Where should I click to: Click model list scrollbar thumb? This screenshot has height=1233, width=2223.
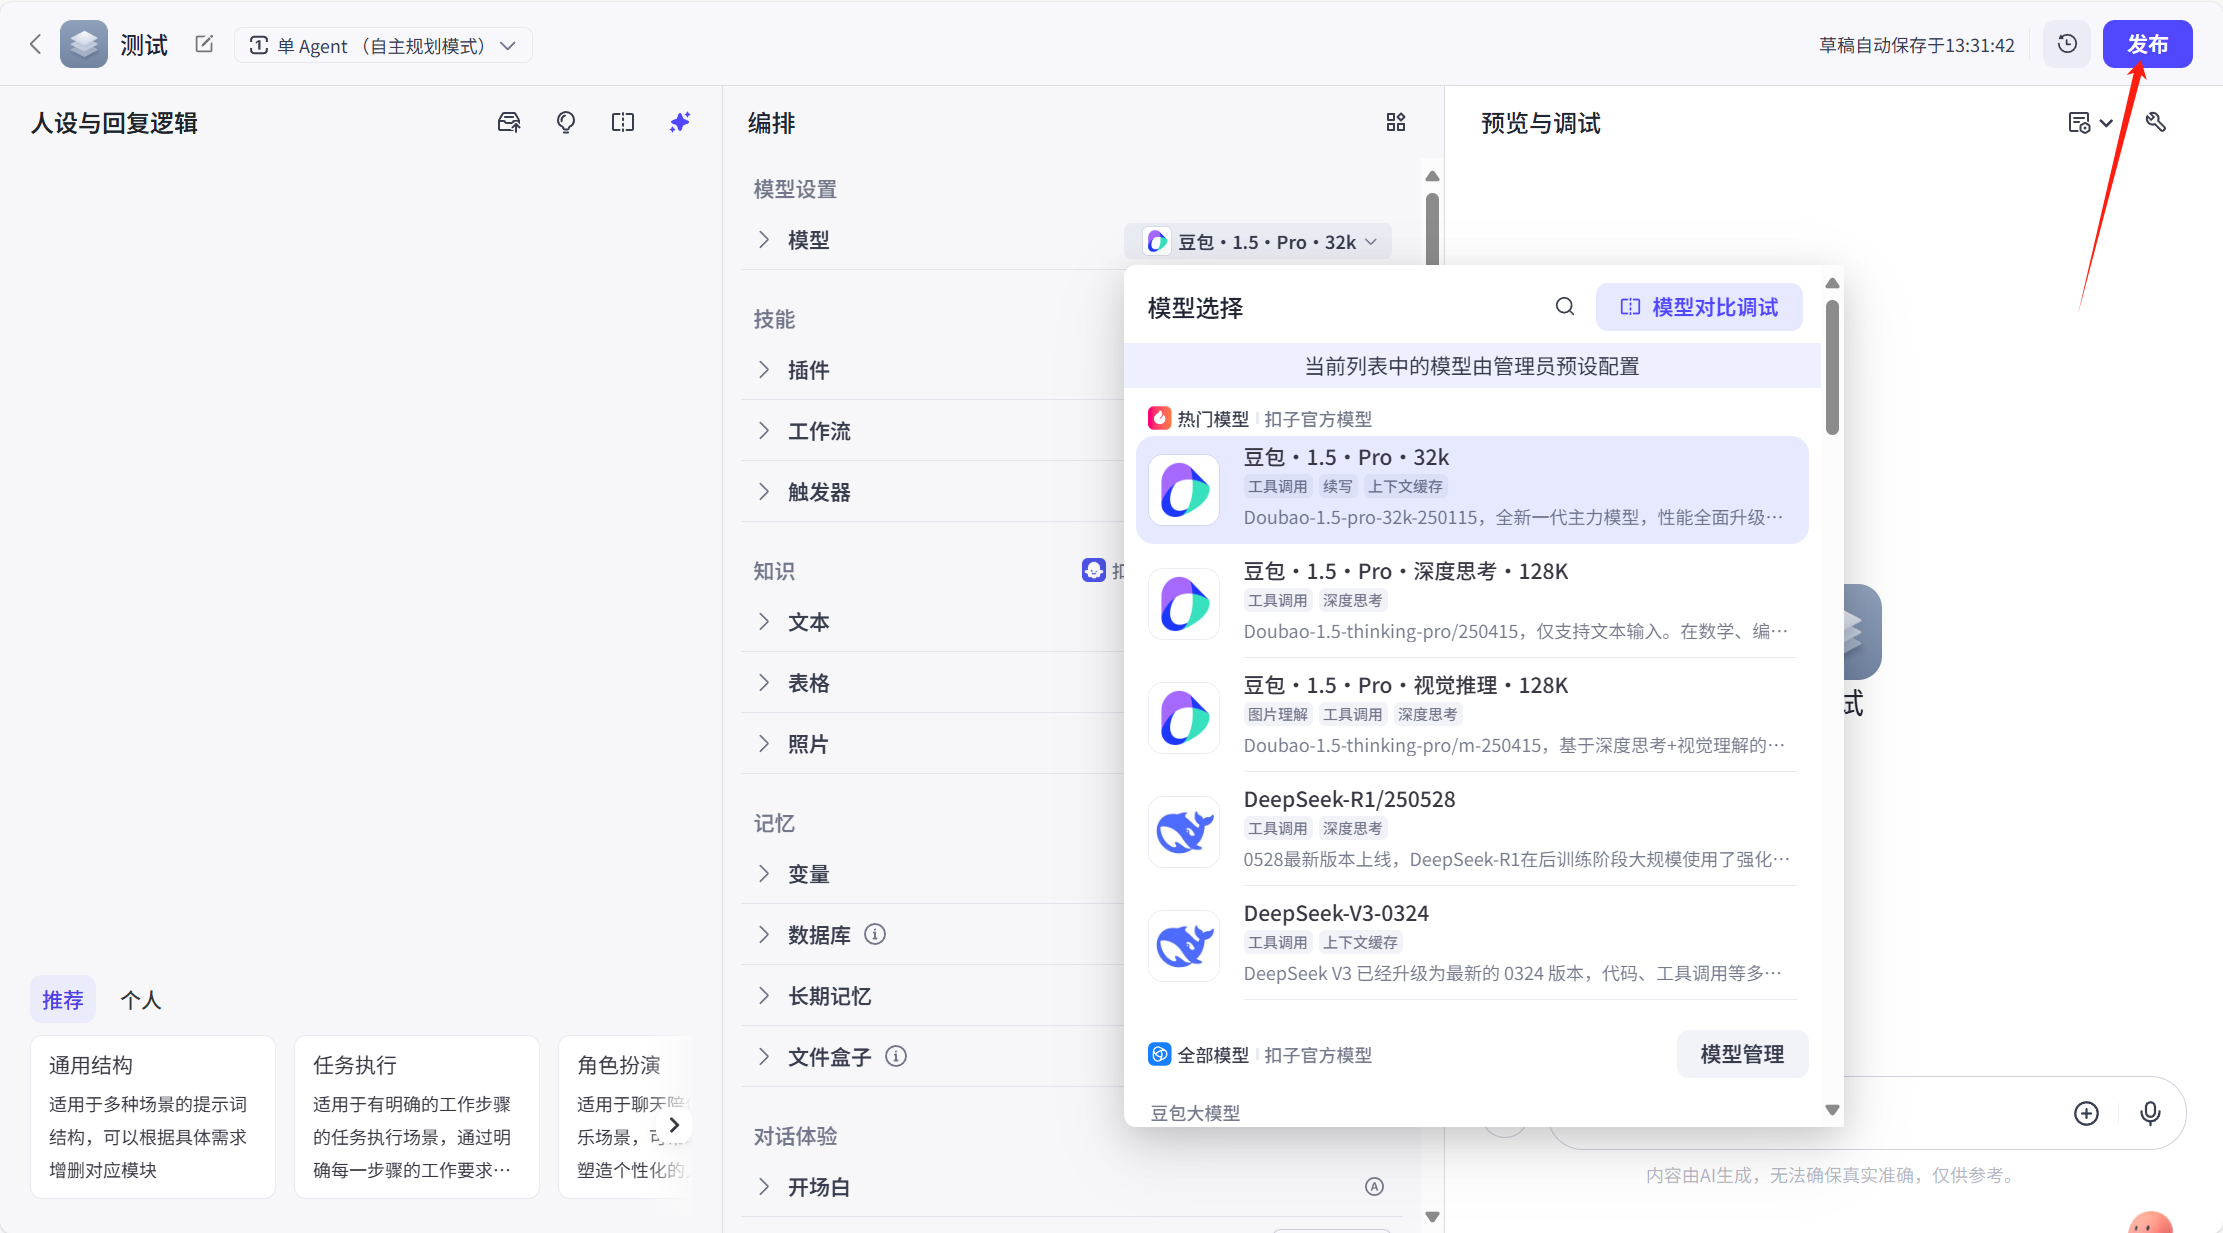click(x=1832, y=367)
